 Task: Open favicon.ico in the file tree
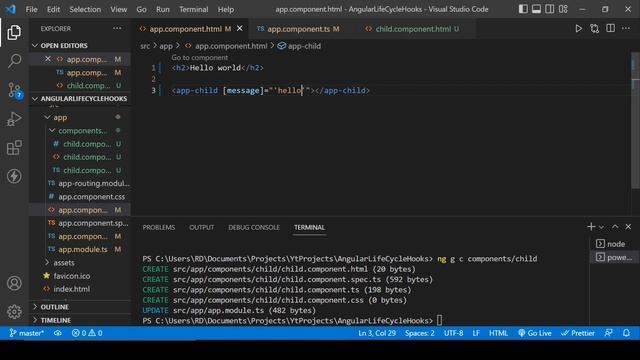click(80, 276)
